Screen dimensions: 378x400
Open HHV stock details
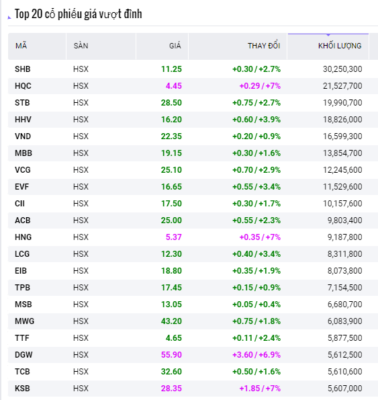[x=23, y=119]
